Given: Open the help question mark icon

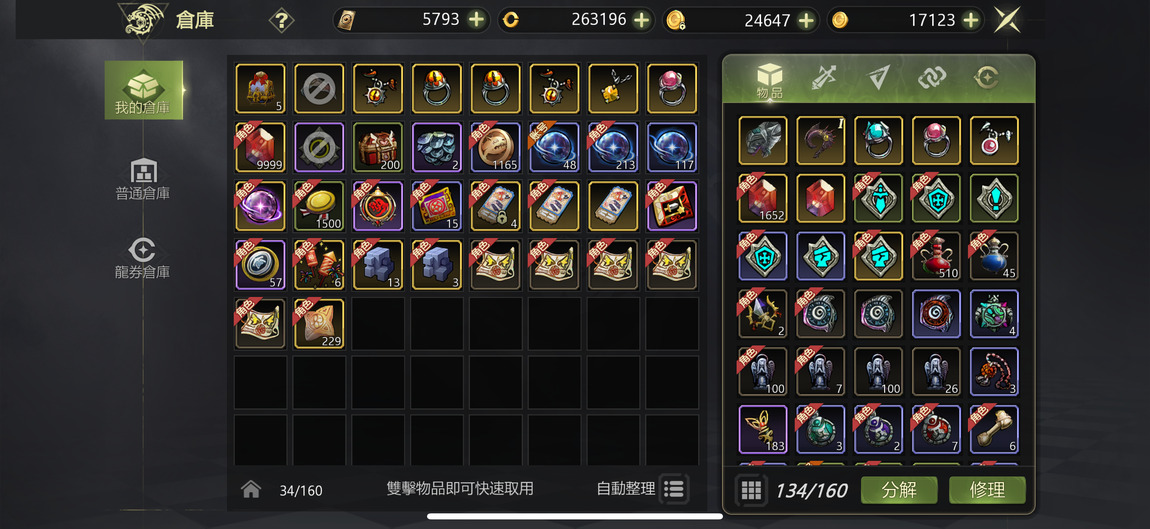Looking at the screenshot, I should [282, 20].
